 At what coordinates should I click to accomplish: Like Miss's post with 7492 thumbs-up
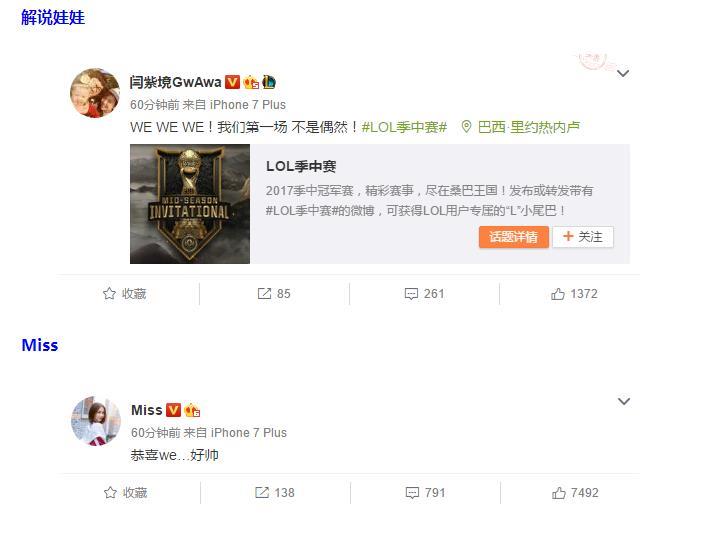[559, 493]
